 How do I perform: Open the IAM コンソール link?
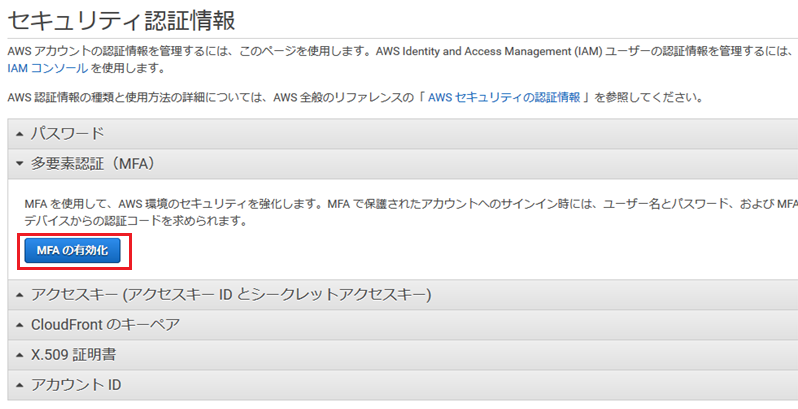48,68
